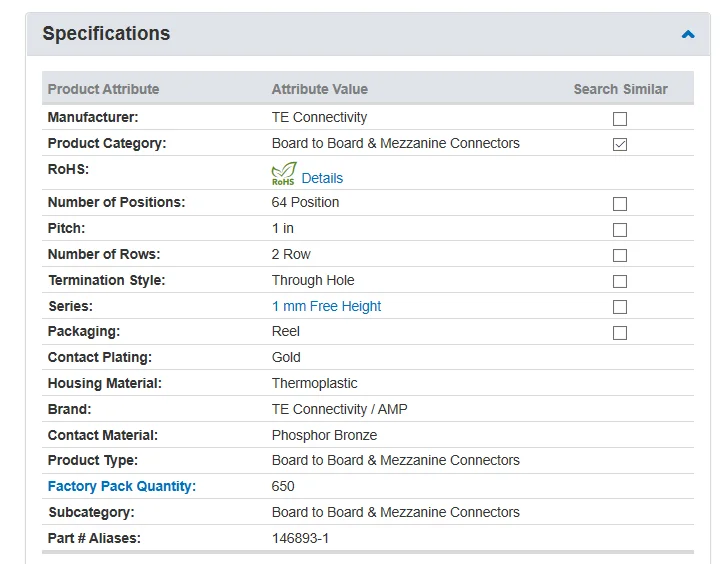Toggle the Series search similar checkbox

620,307
